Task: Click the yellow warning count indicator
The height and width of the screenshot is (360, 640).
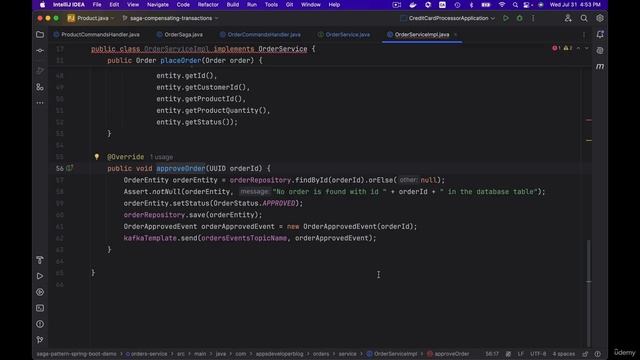Action: [568, 48]
